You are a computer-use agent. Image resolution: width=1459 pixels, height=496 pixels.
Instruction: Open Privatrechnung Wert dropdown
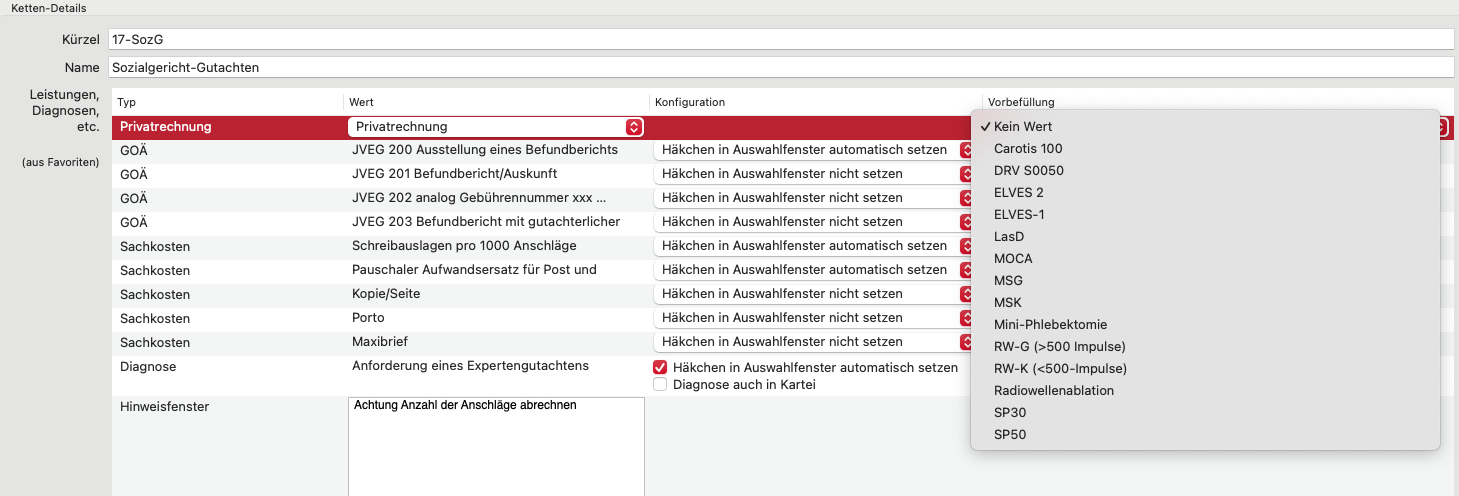coord(495,127)
